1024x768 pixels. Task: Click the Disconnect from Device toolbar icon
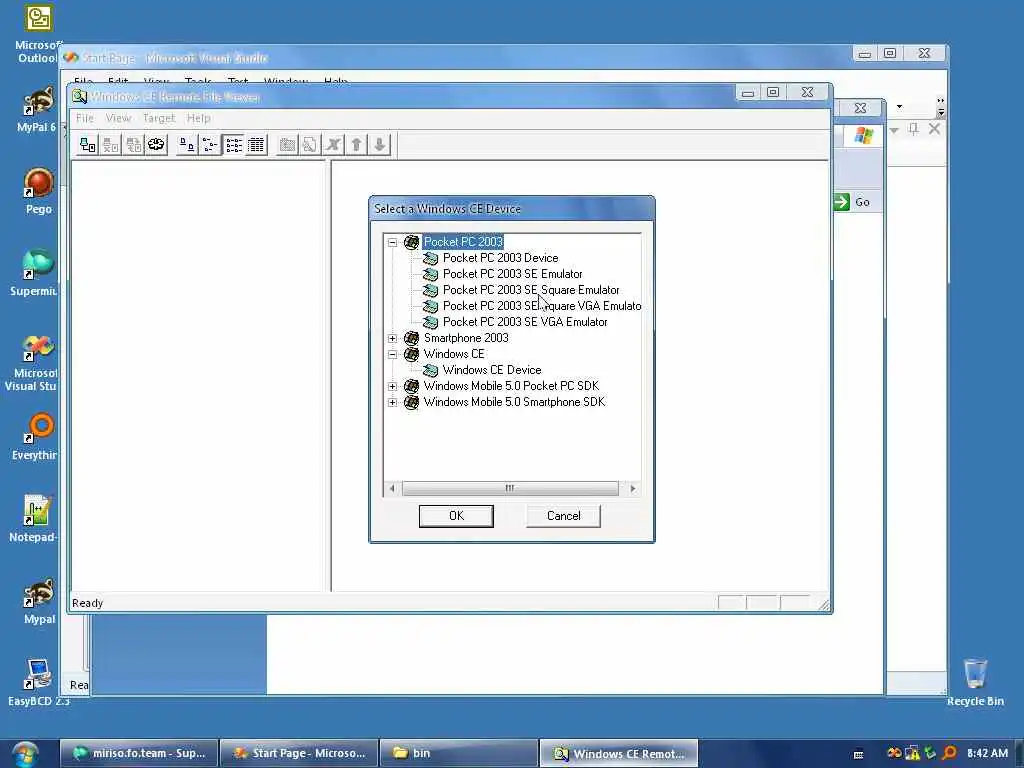click(x=110, y=144)
